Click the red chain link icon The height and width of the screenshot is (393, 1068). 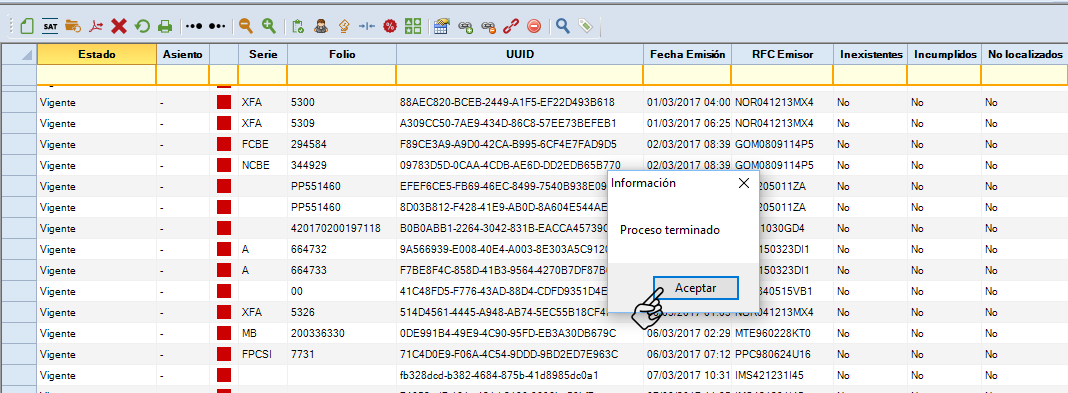[x=511, y=27]
